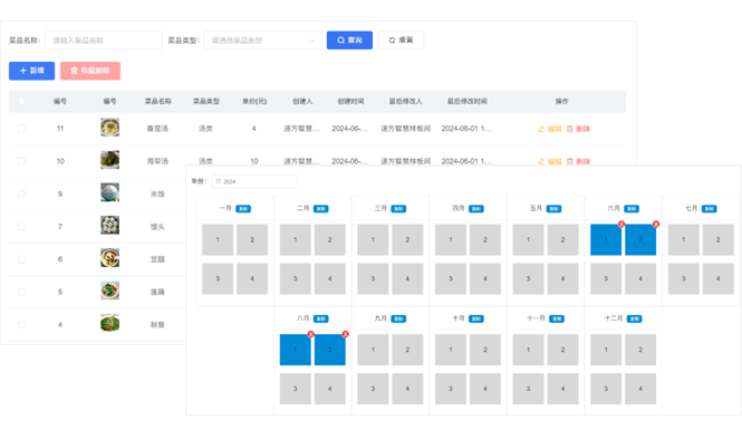
Task: Open the 米饭 dish thumbnail image
Action: pyautogui.click(x=110, y=193)
